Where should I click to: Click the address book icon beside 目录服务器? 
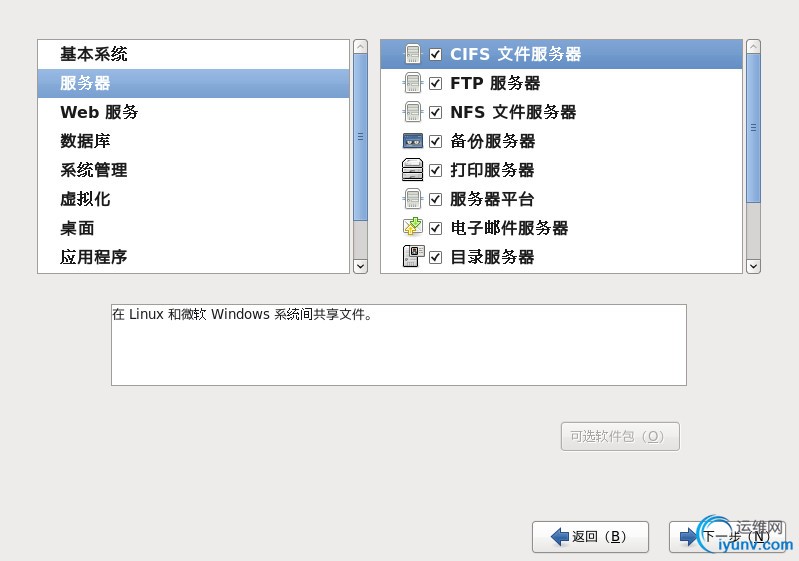(x=413, y=256)
